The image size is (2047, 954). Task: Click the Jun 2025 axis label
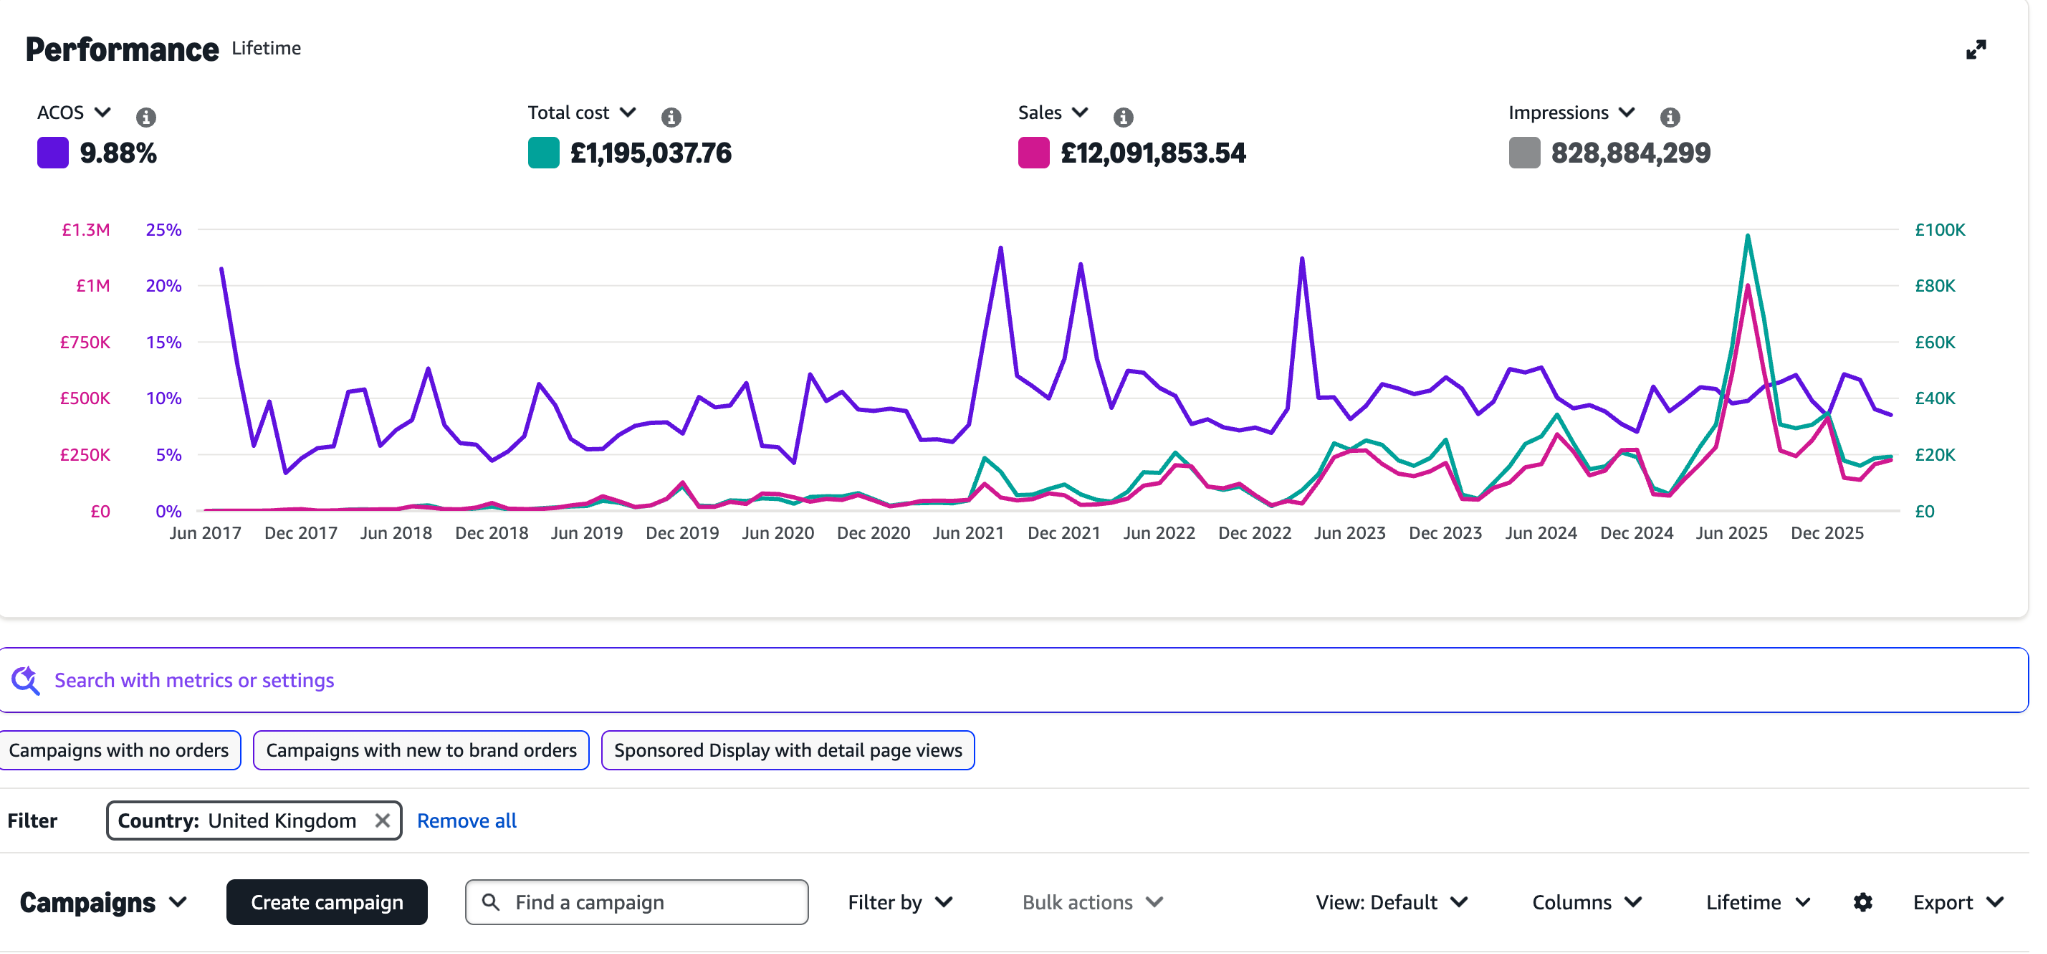click(x=1732, y=533)
